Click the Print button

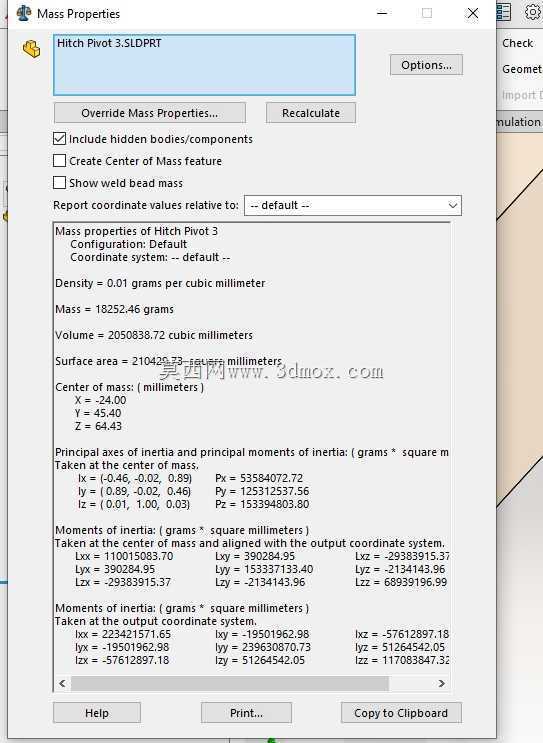coord(246,713)
